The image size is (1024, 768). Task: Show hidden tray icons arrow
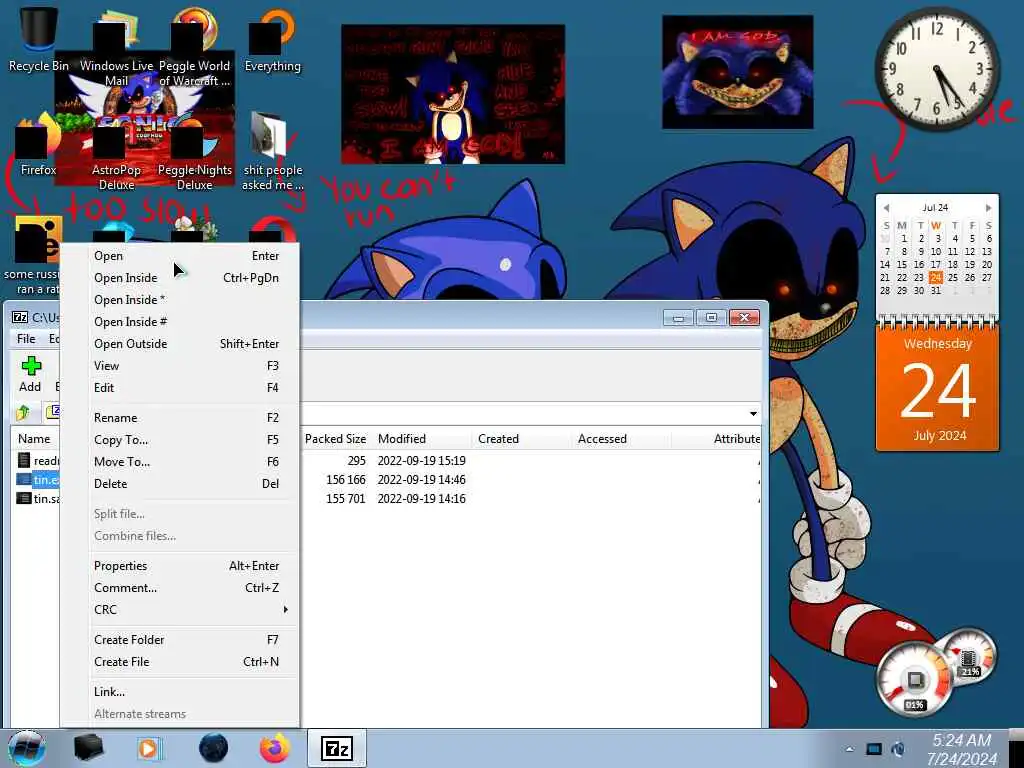pyautogui.click(x=849, y=749)
